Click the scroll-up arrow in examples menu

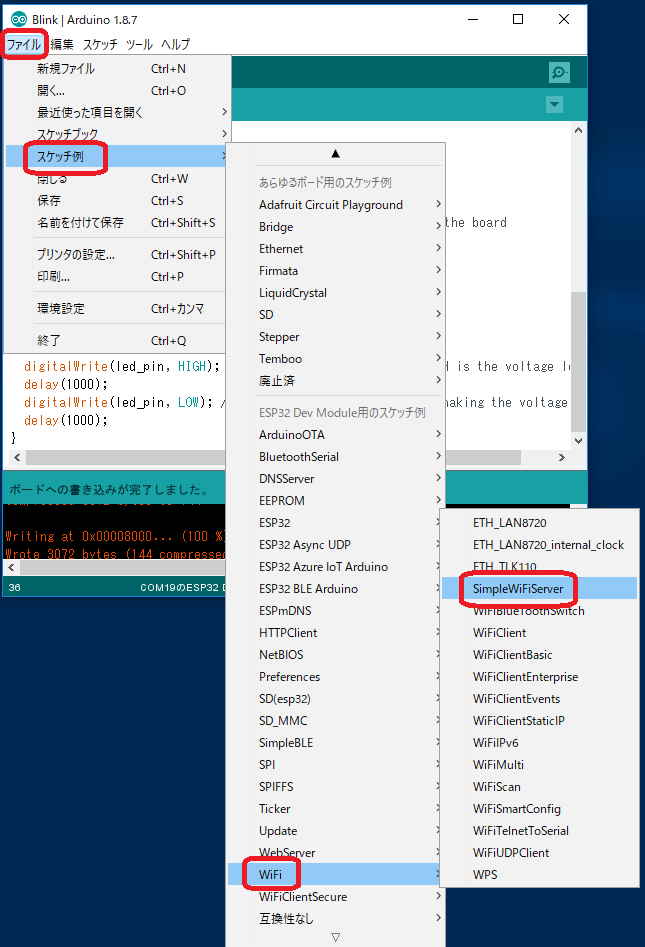[336, 154]
